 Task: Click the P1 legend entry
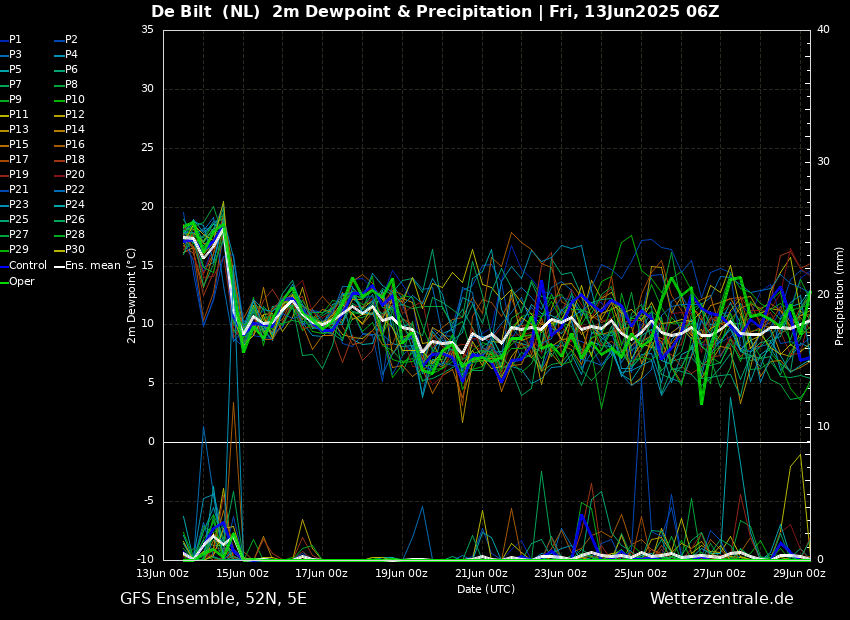[x=15, y=40]
